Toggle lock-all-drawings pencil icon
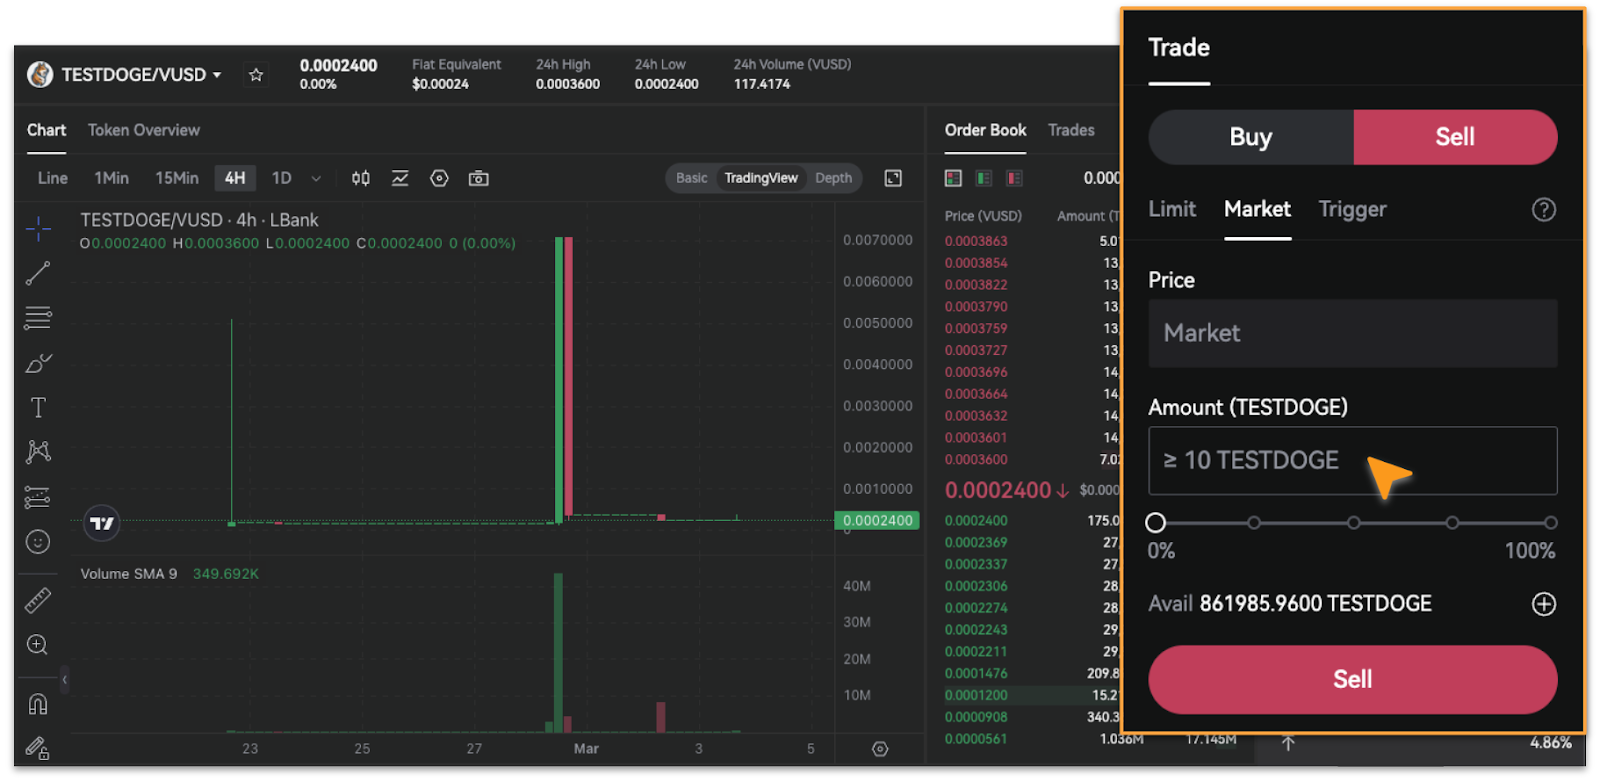Viewport: 1600px width, 781px height. click(x=38, y=748)
